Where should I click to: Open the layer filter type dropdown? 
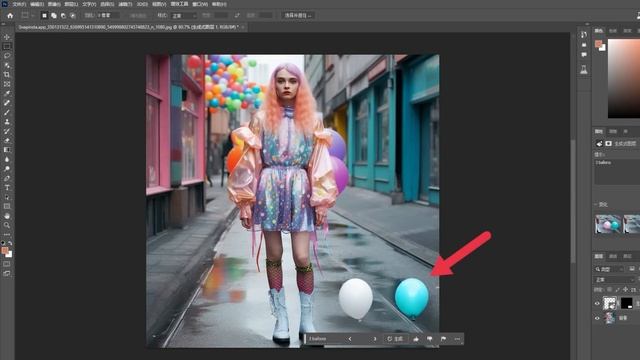point(609,269)
